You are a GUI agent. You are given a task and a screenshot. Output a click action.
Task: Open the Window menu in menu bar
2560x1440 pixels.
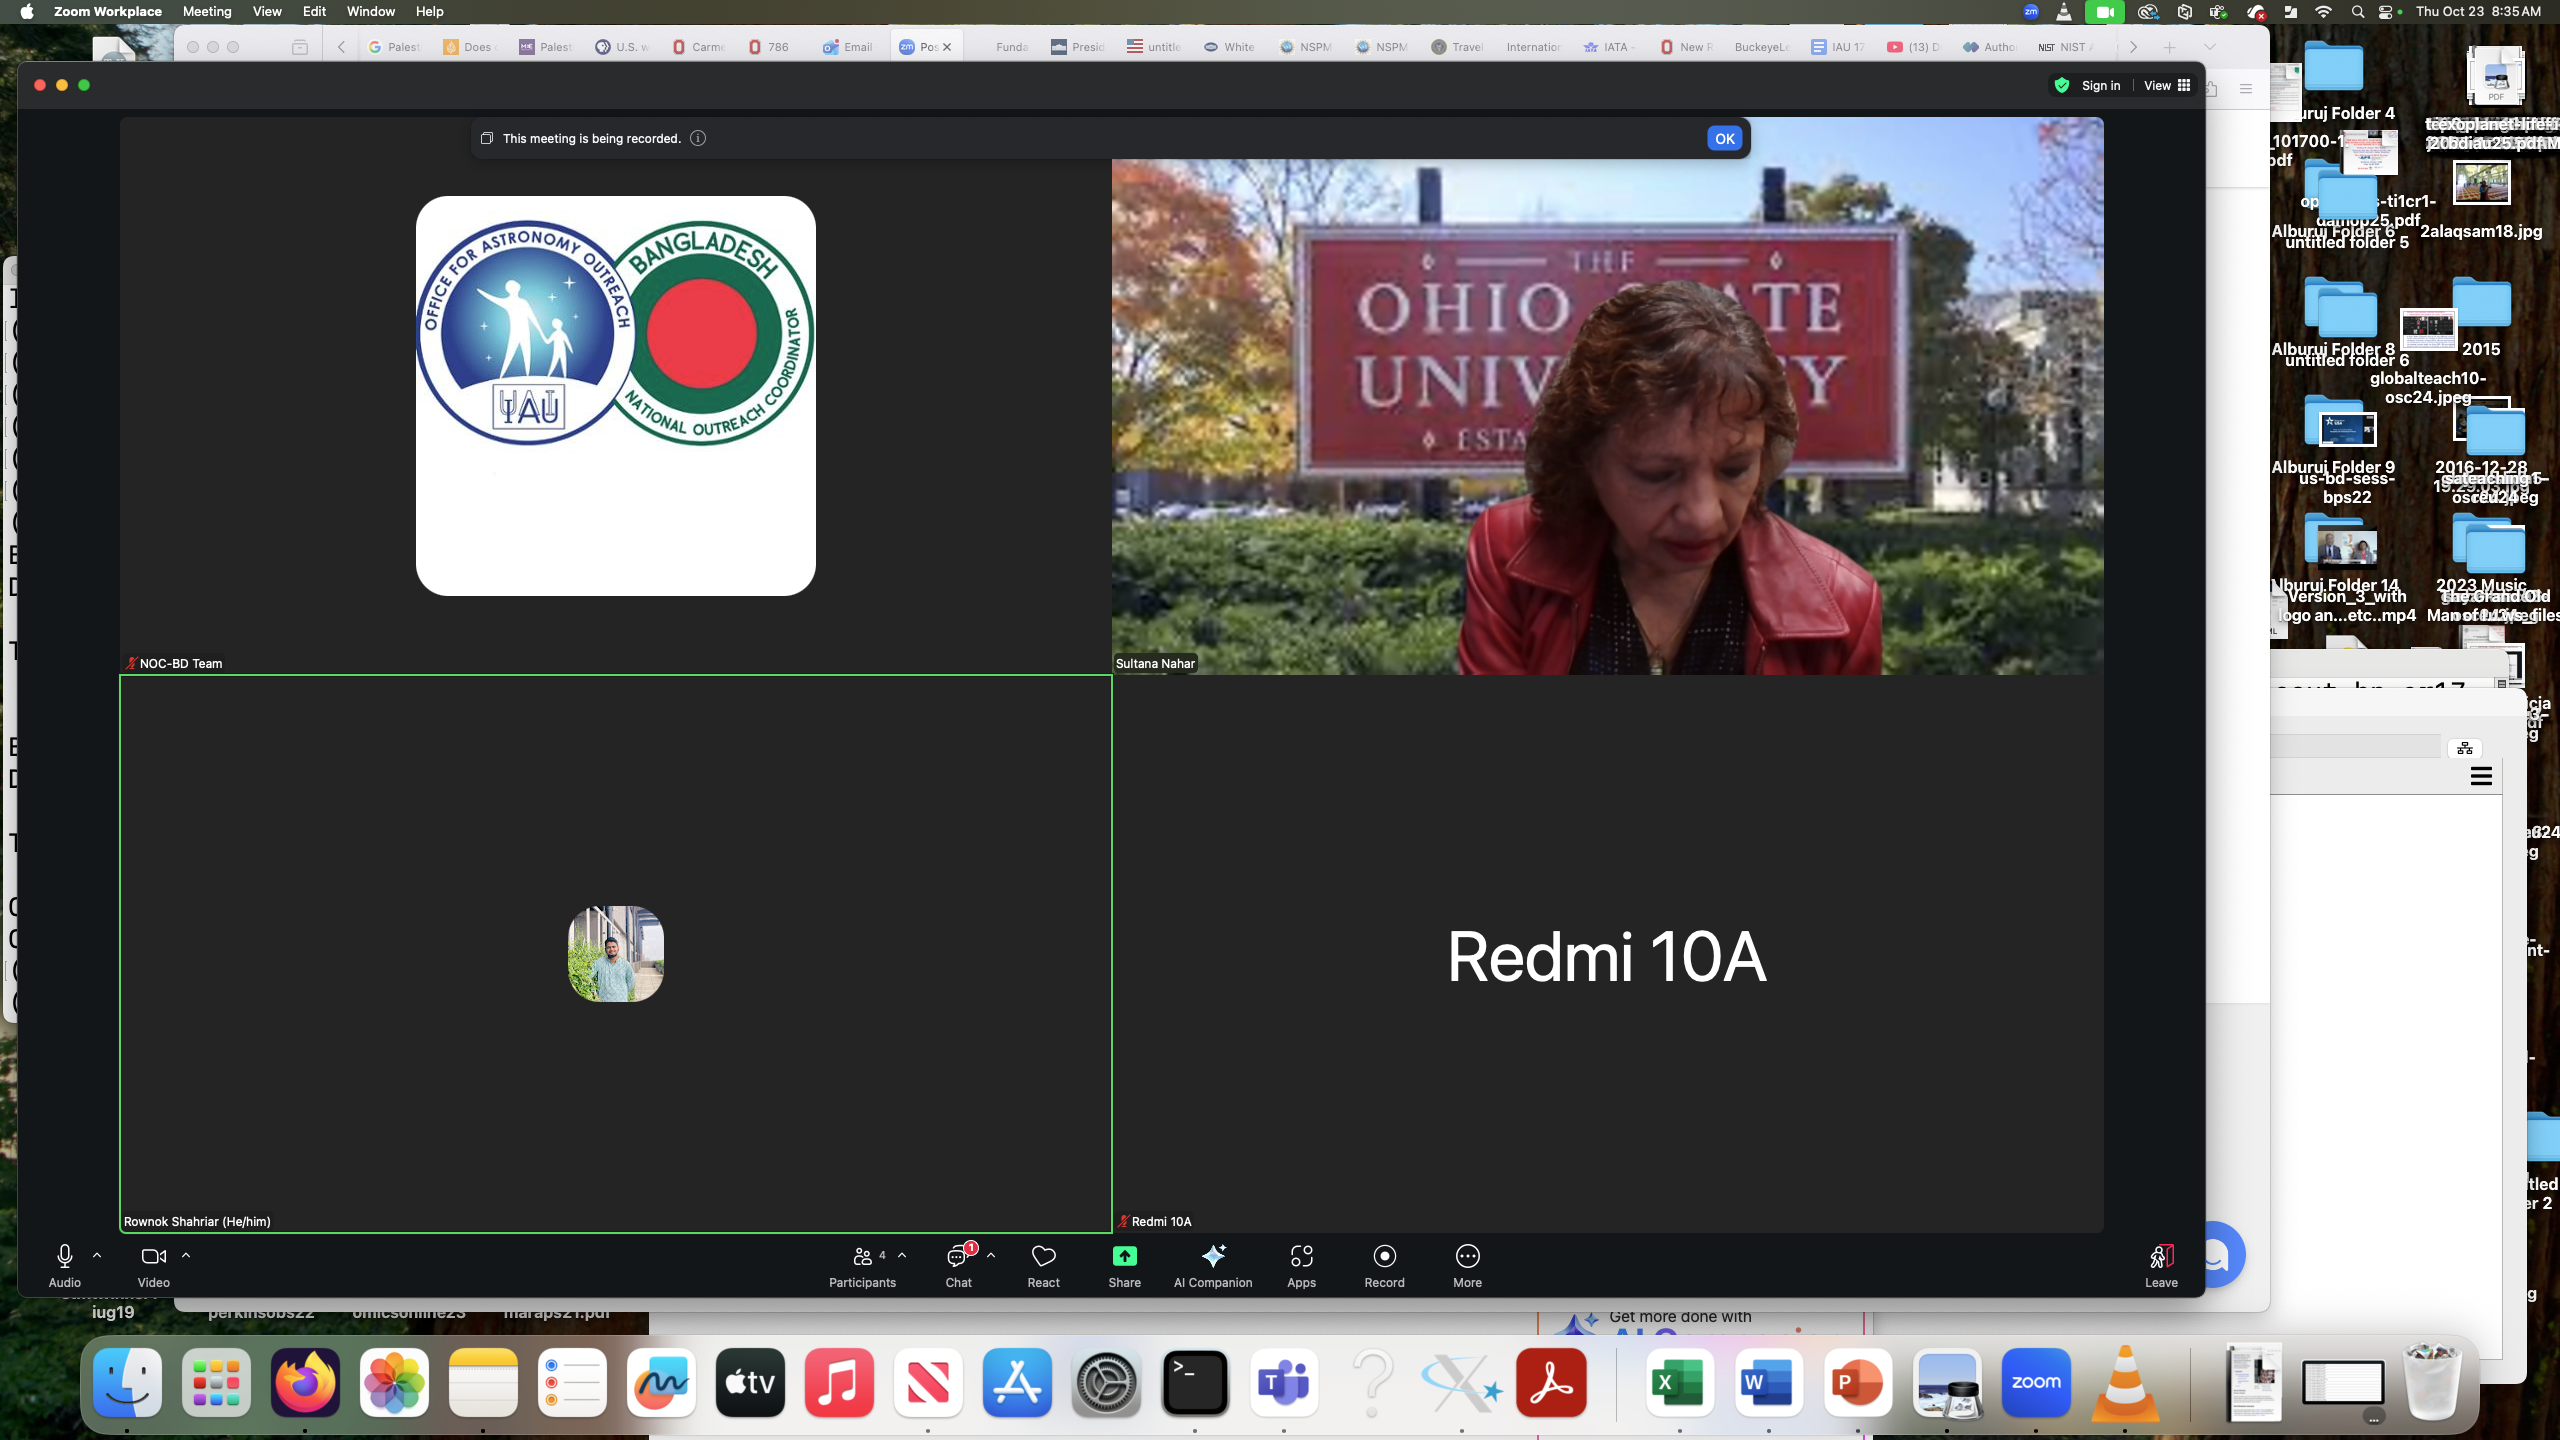[x=370, y=11]
